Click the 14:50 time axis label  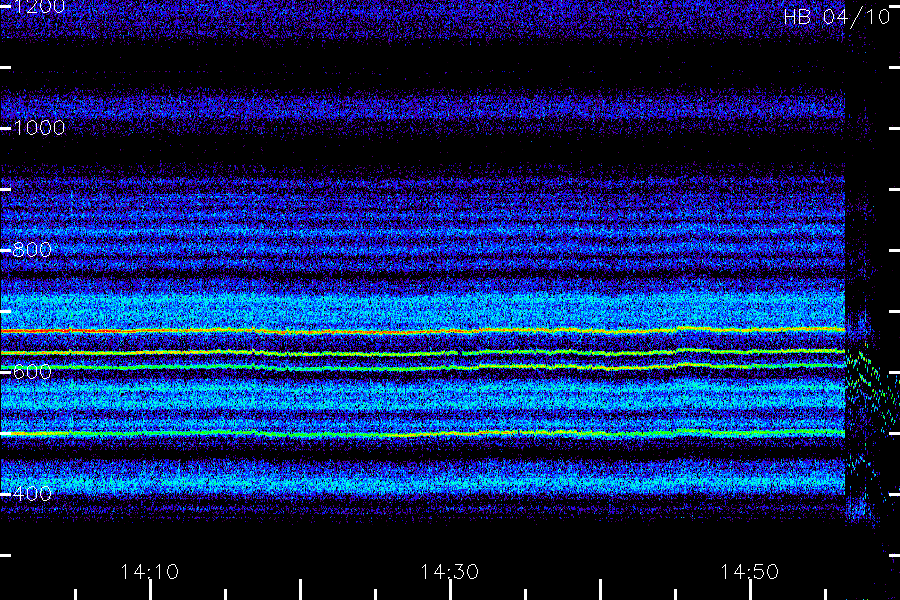750,572
